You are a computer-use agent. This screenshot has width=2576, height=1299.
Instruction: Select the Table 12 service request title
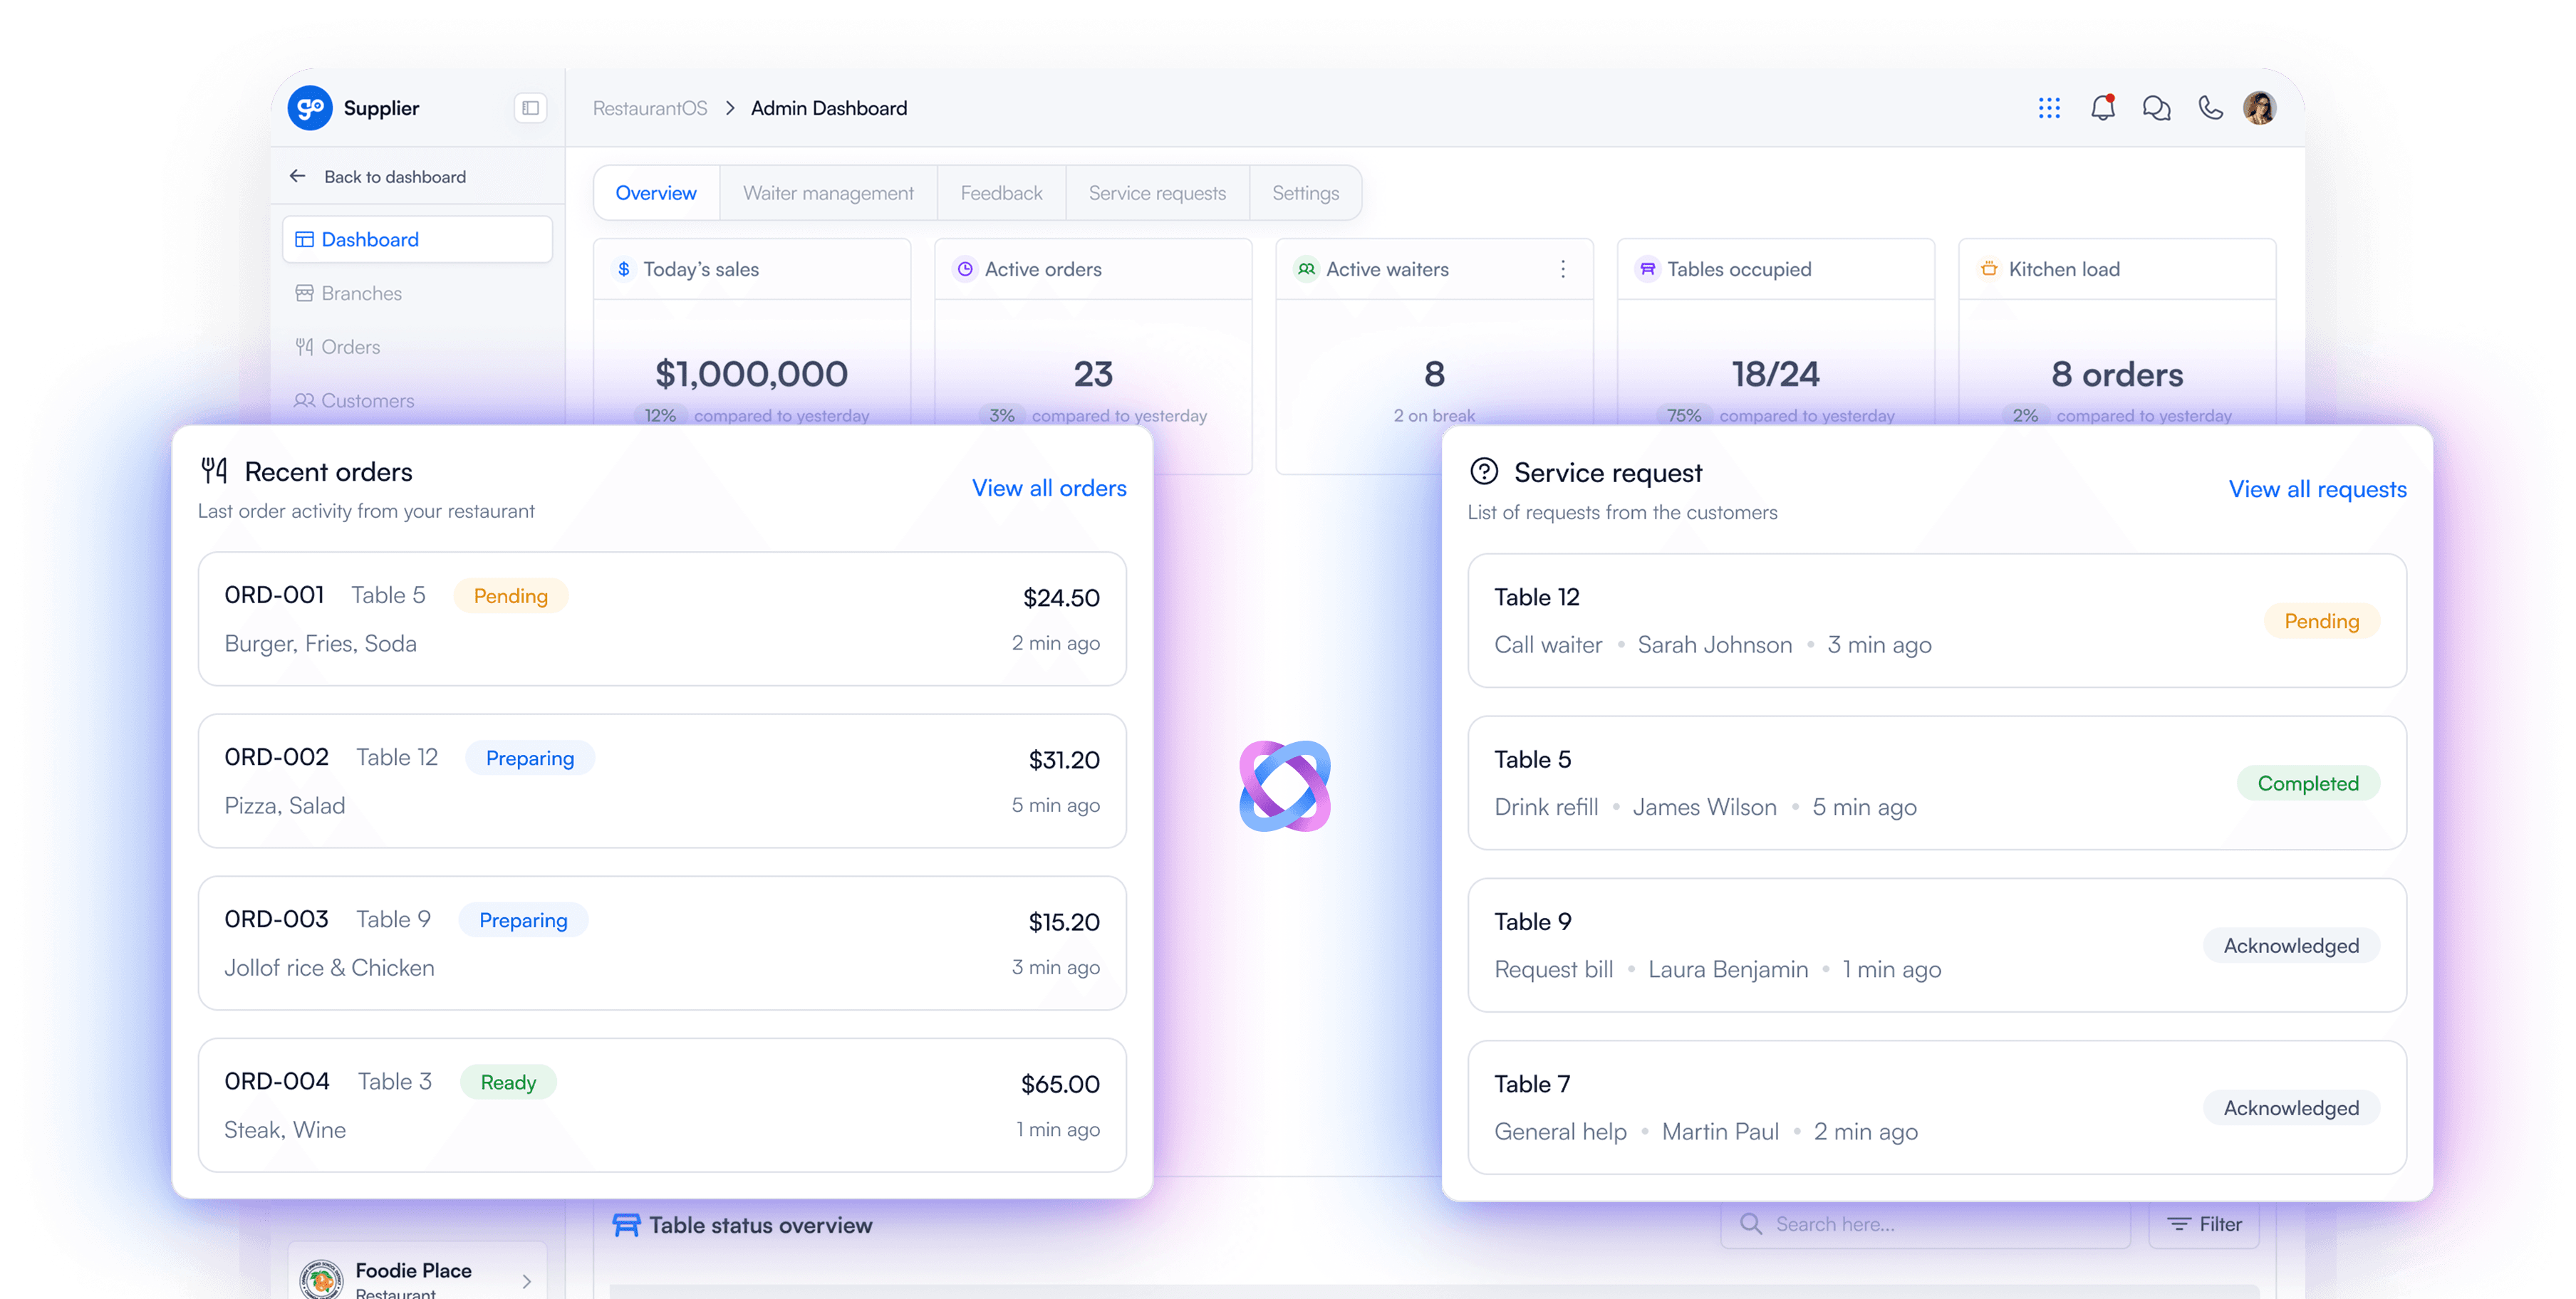tap(1536, 597)
